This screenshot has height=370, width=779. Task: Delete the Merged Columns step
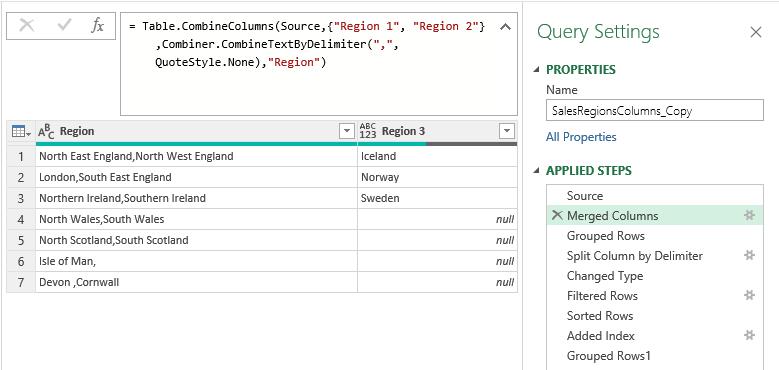557,216
